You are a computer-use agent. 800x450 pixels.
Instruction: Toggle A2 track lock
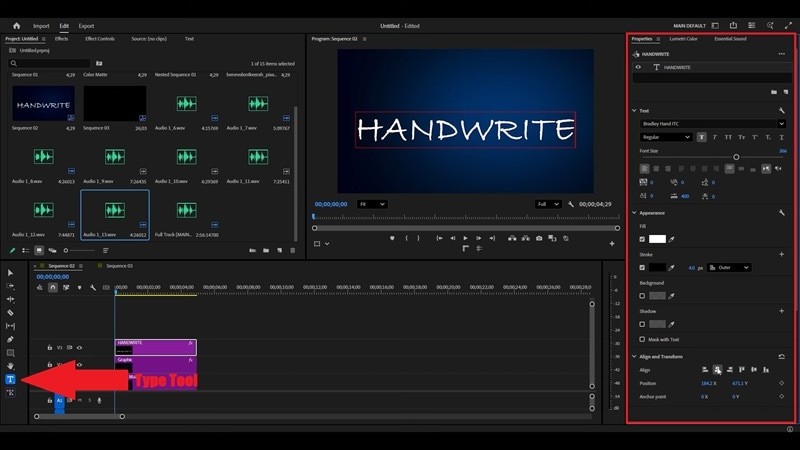point(49,401)
